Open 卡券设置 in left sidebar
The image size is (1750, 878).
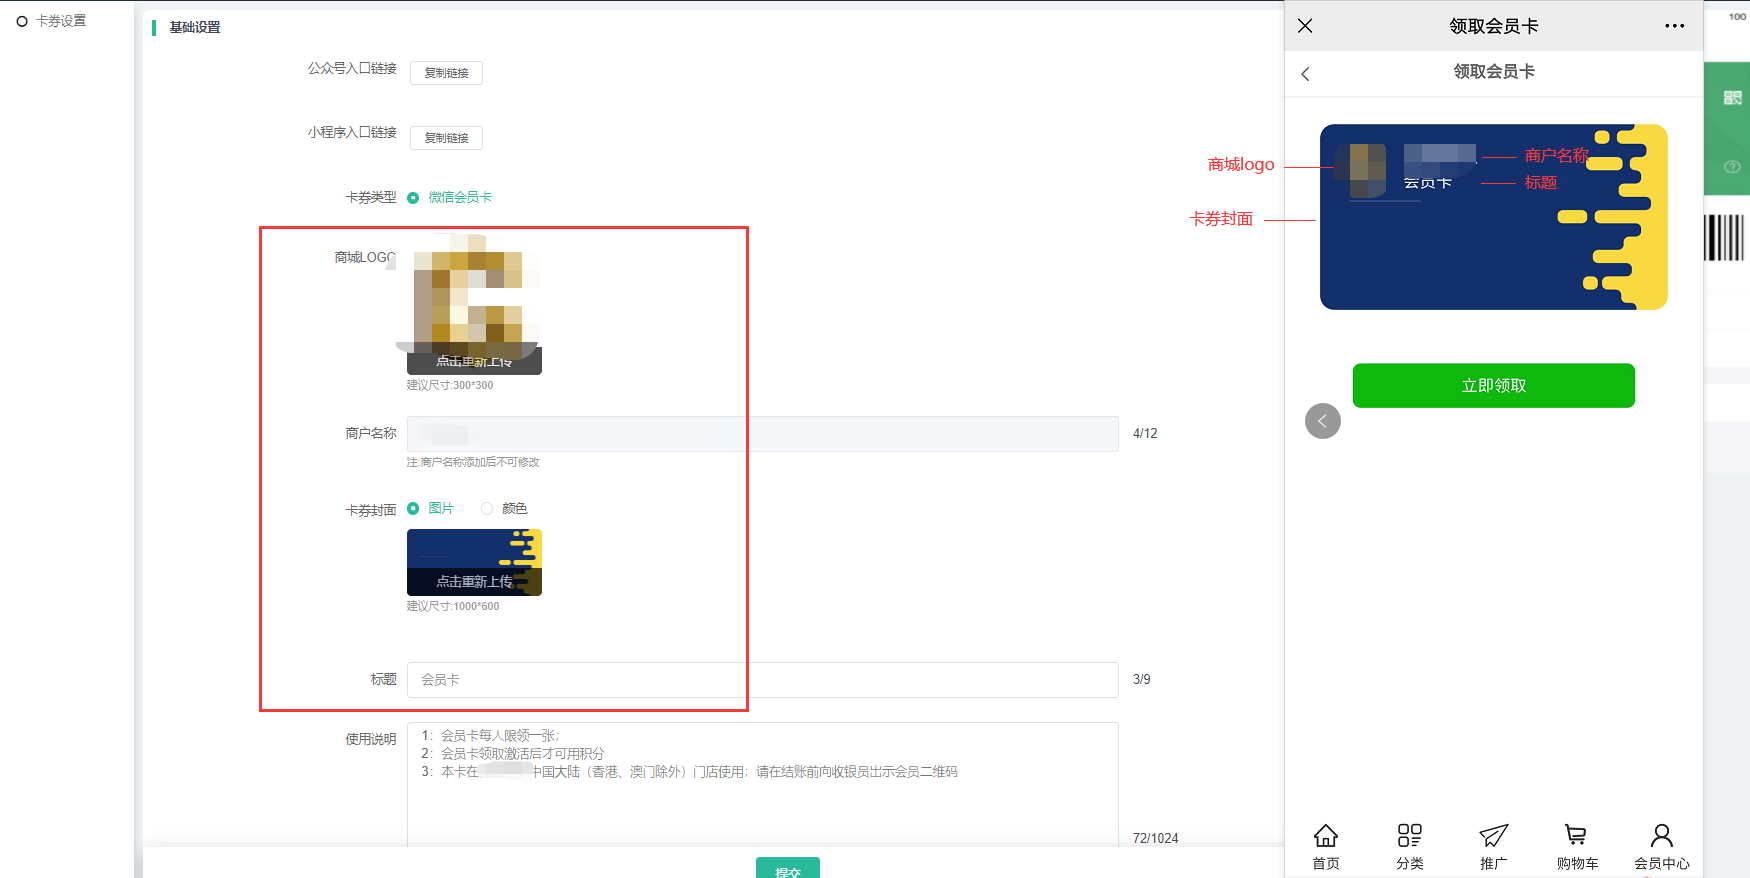(60, 21)
